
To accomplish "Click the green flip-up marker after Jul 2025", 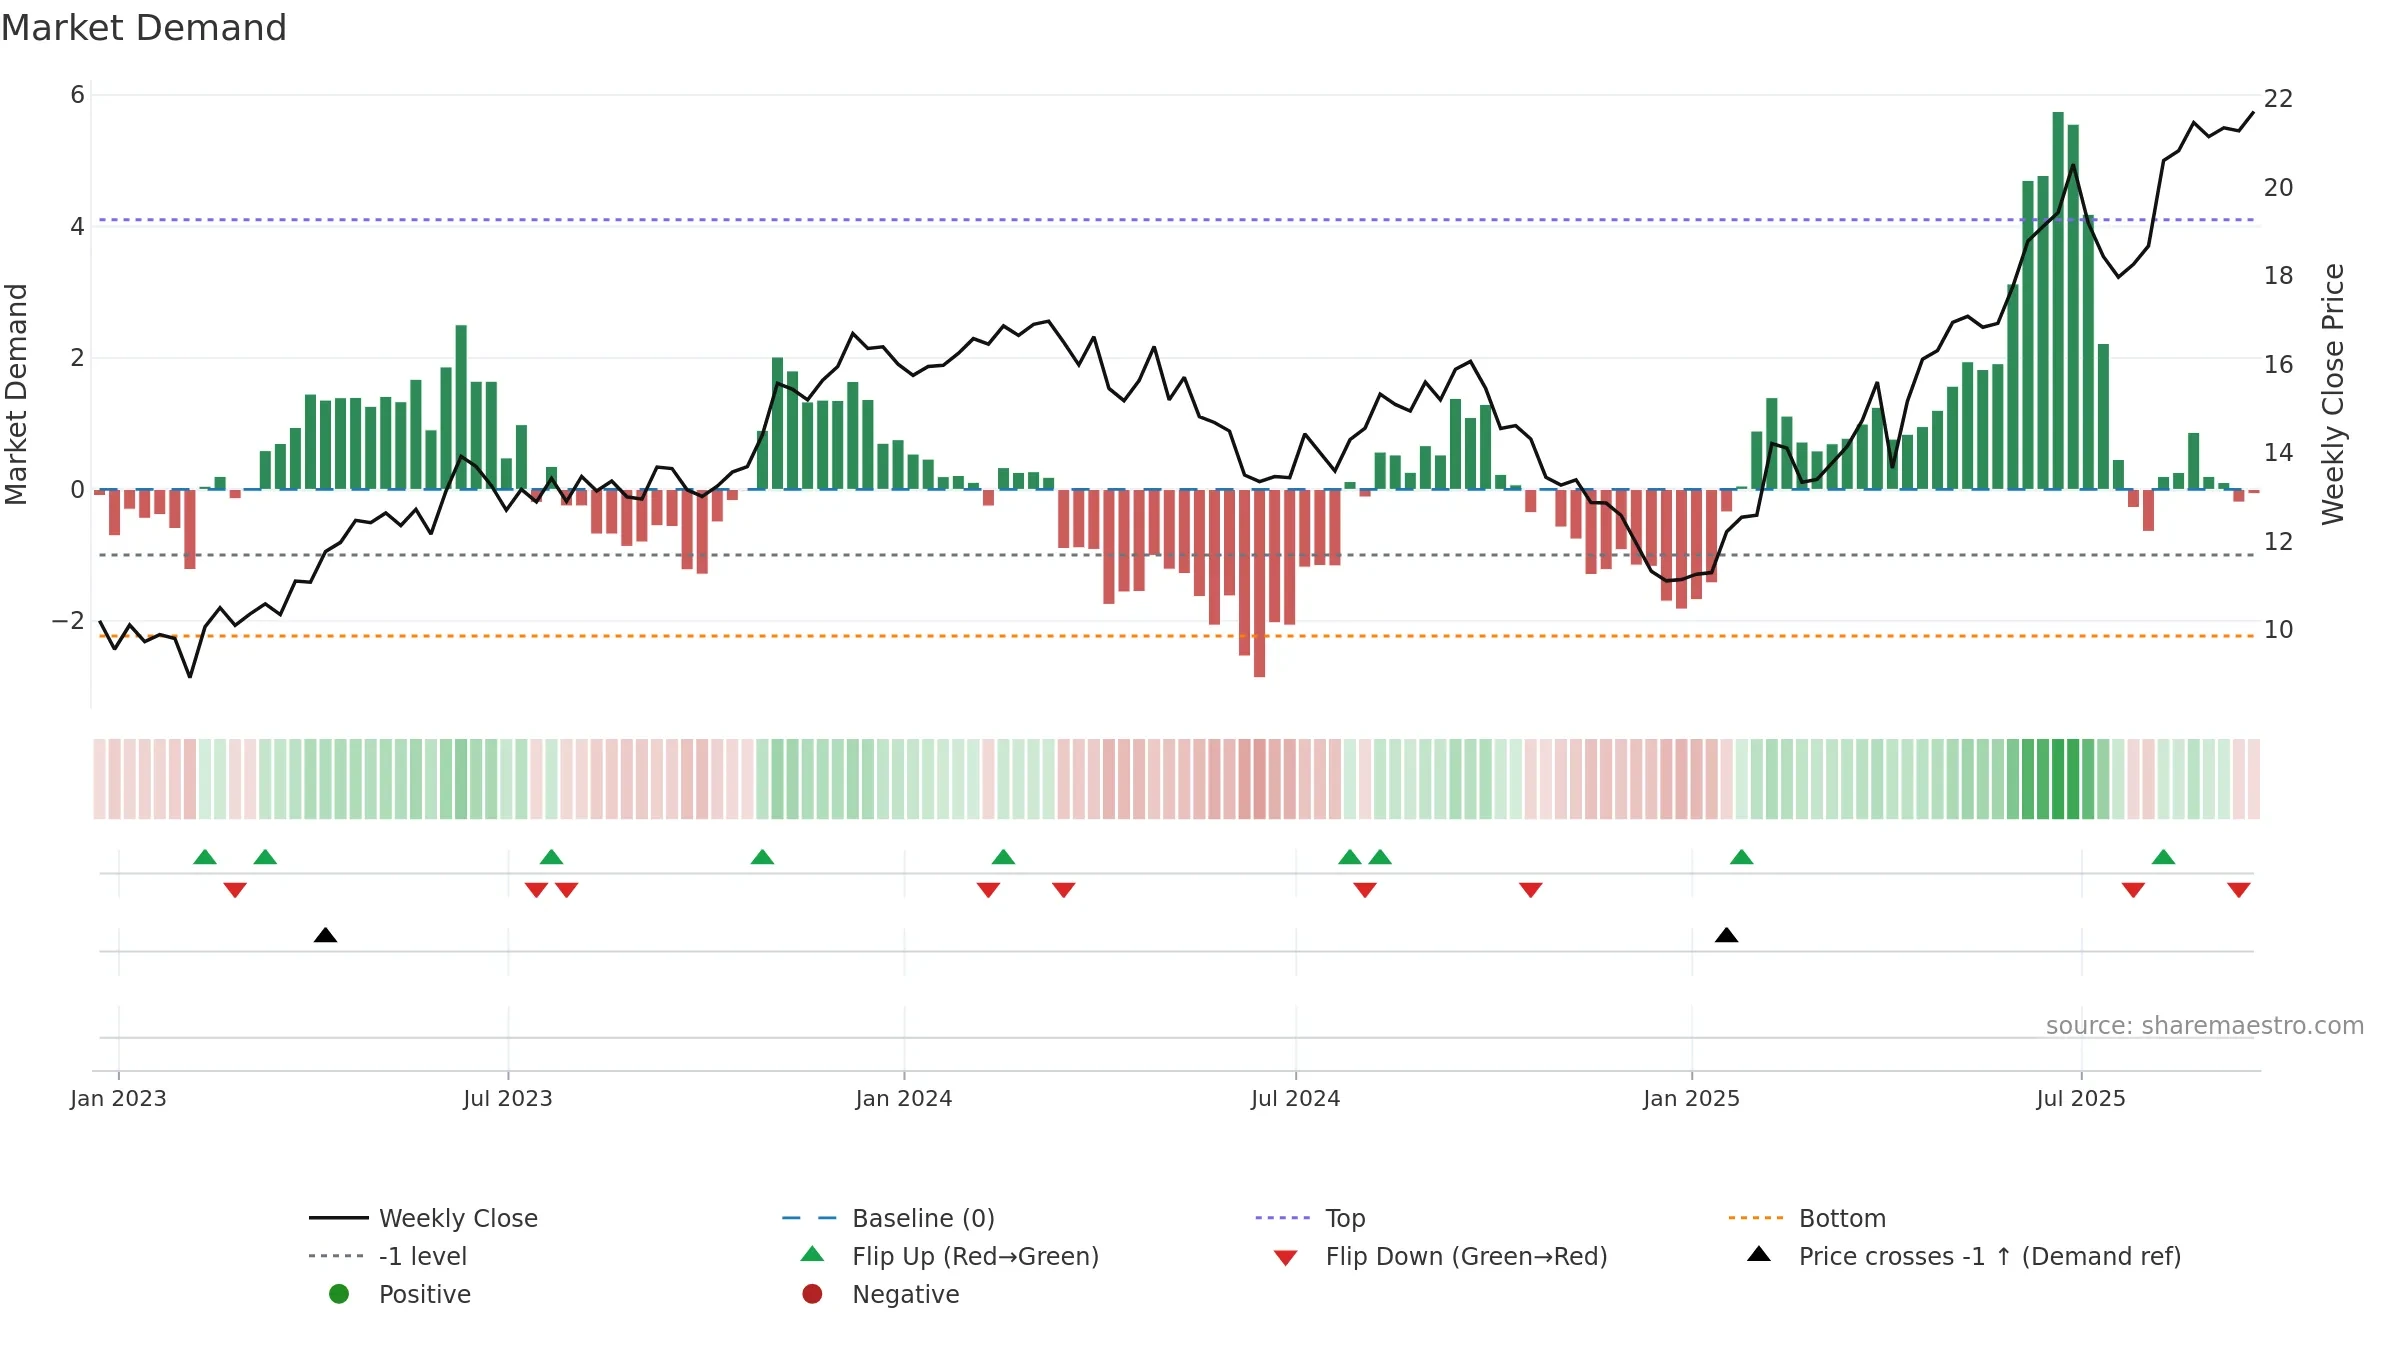I will coord(2163,857).
